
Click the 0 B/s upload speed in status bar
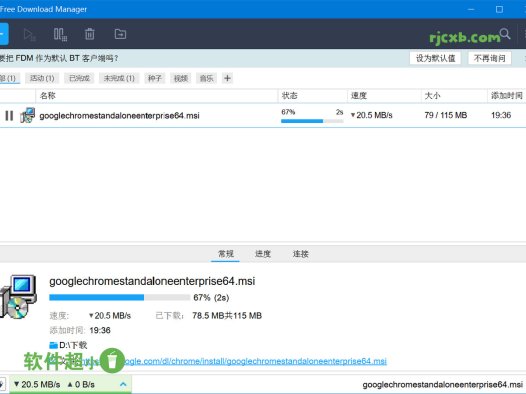point(81,385)
